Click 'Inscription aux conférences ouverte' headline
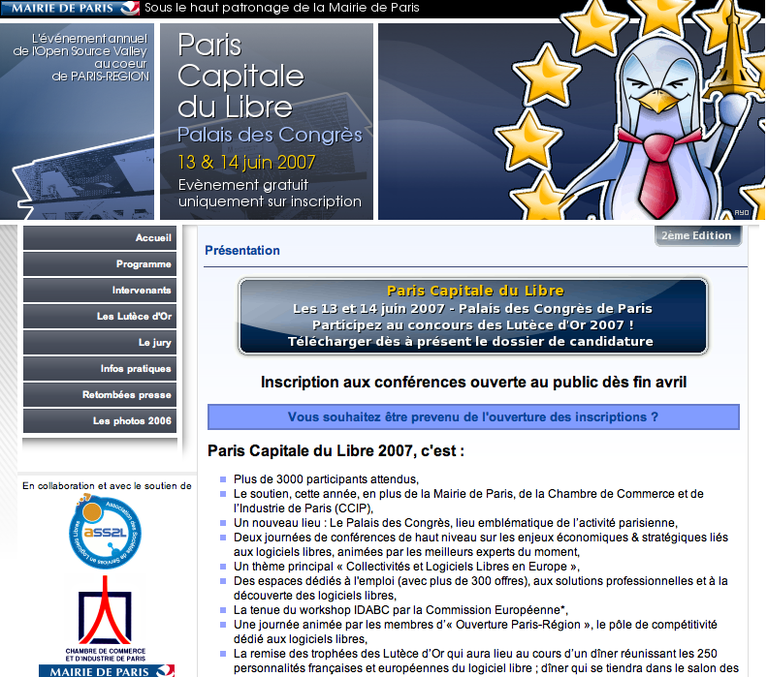Image resolution: width=768 pixels, height=677 pixels. click(x=473, y=382)
